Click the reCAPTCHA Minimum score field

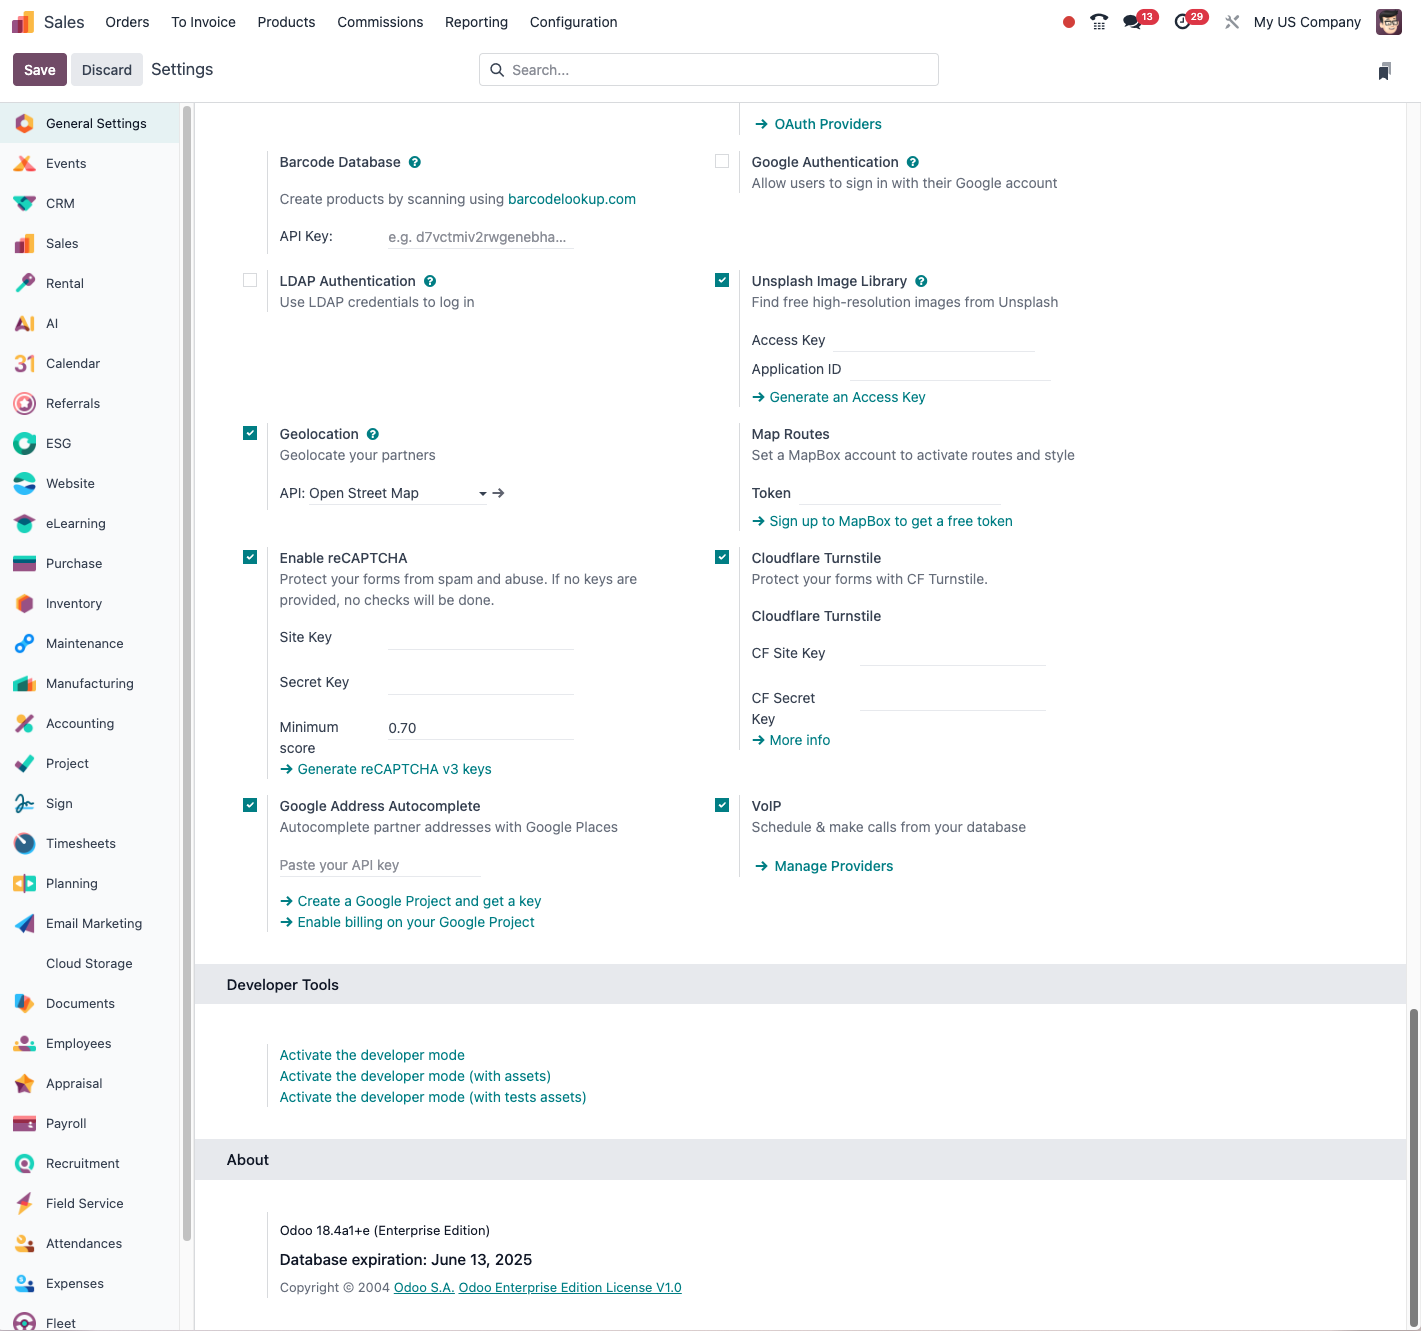coord(481,728)
